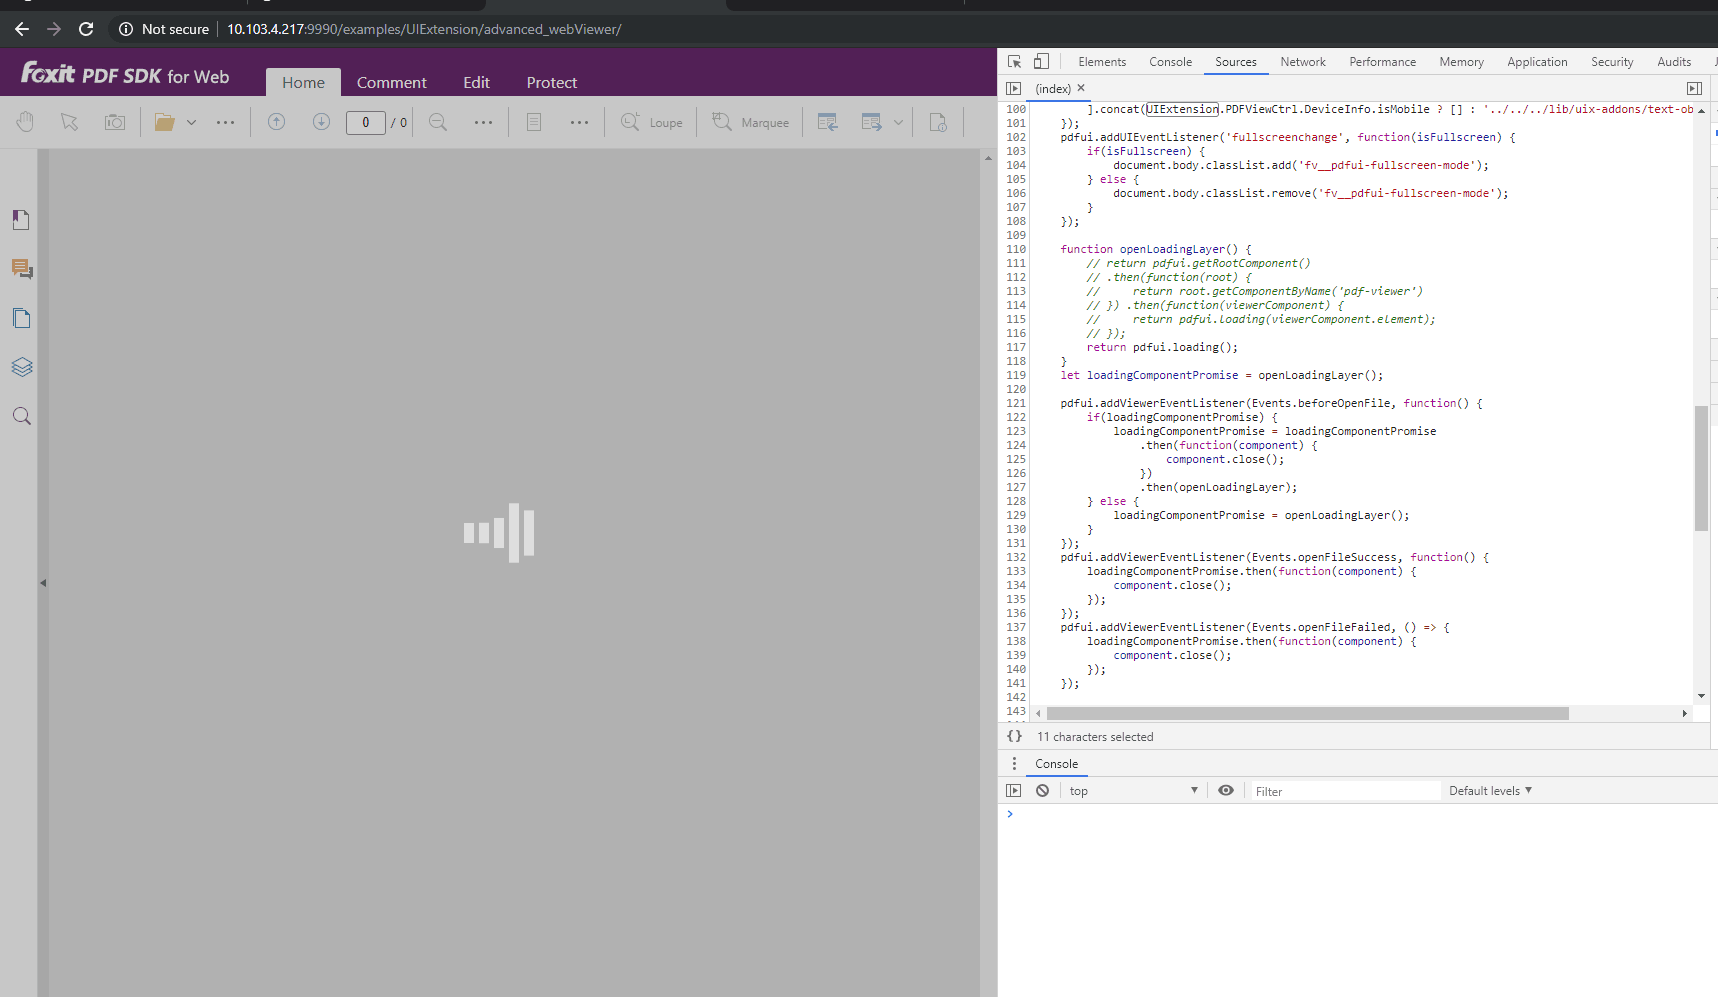Reload the browser page

click(x=86, y=29)
